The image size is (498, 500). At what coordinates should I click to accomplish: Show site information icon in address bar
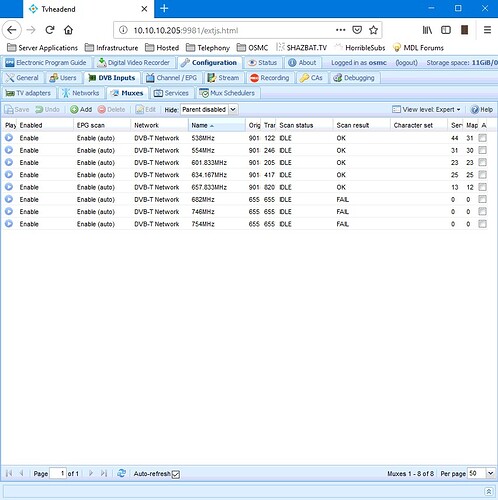pos(123,30)
